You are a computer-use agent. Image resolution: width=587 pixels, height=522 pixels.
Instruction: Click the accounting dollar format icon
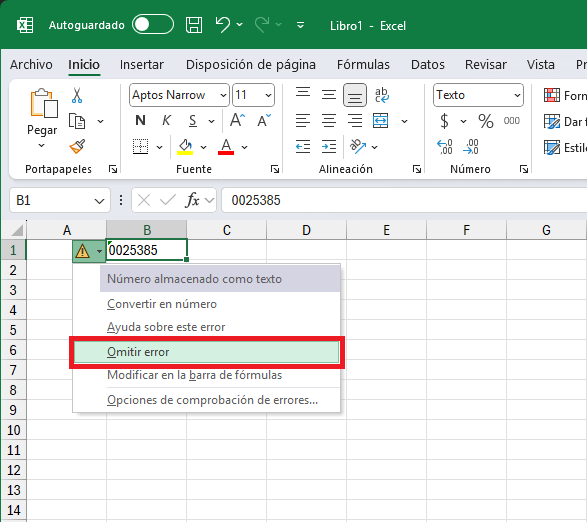click(x=444, y=121)
